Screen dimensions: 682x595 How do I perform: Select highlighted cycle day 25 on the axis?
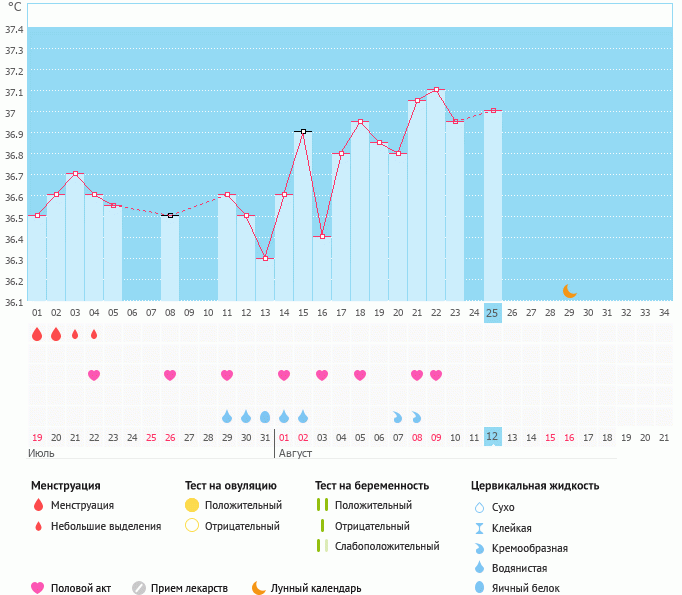[492, 312]
